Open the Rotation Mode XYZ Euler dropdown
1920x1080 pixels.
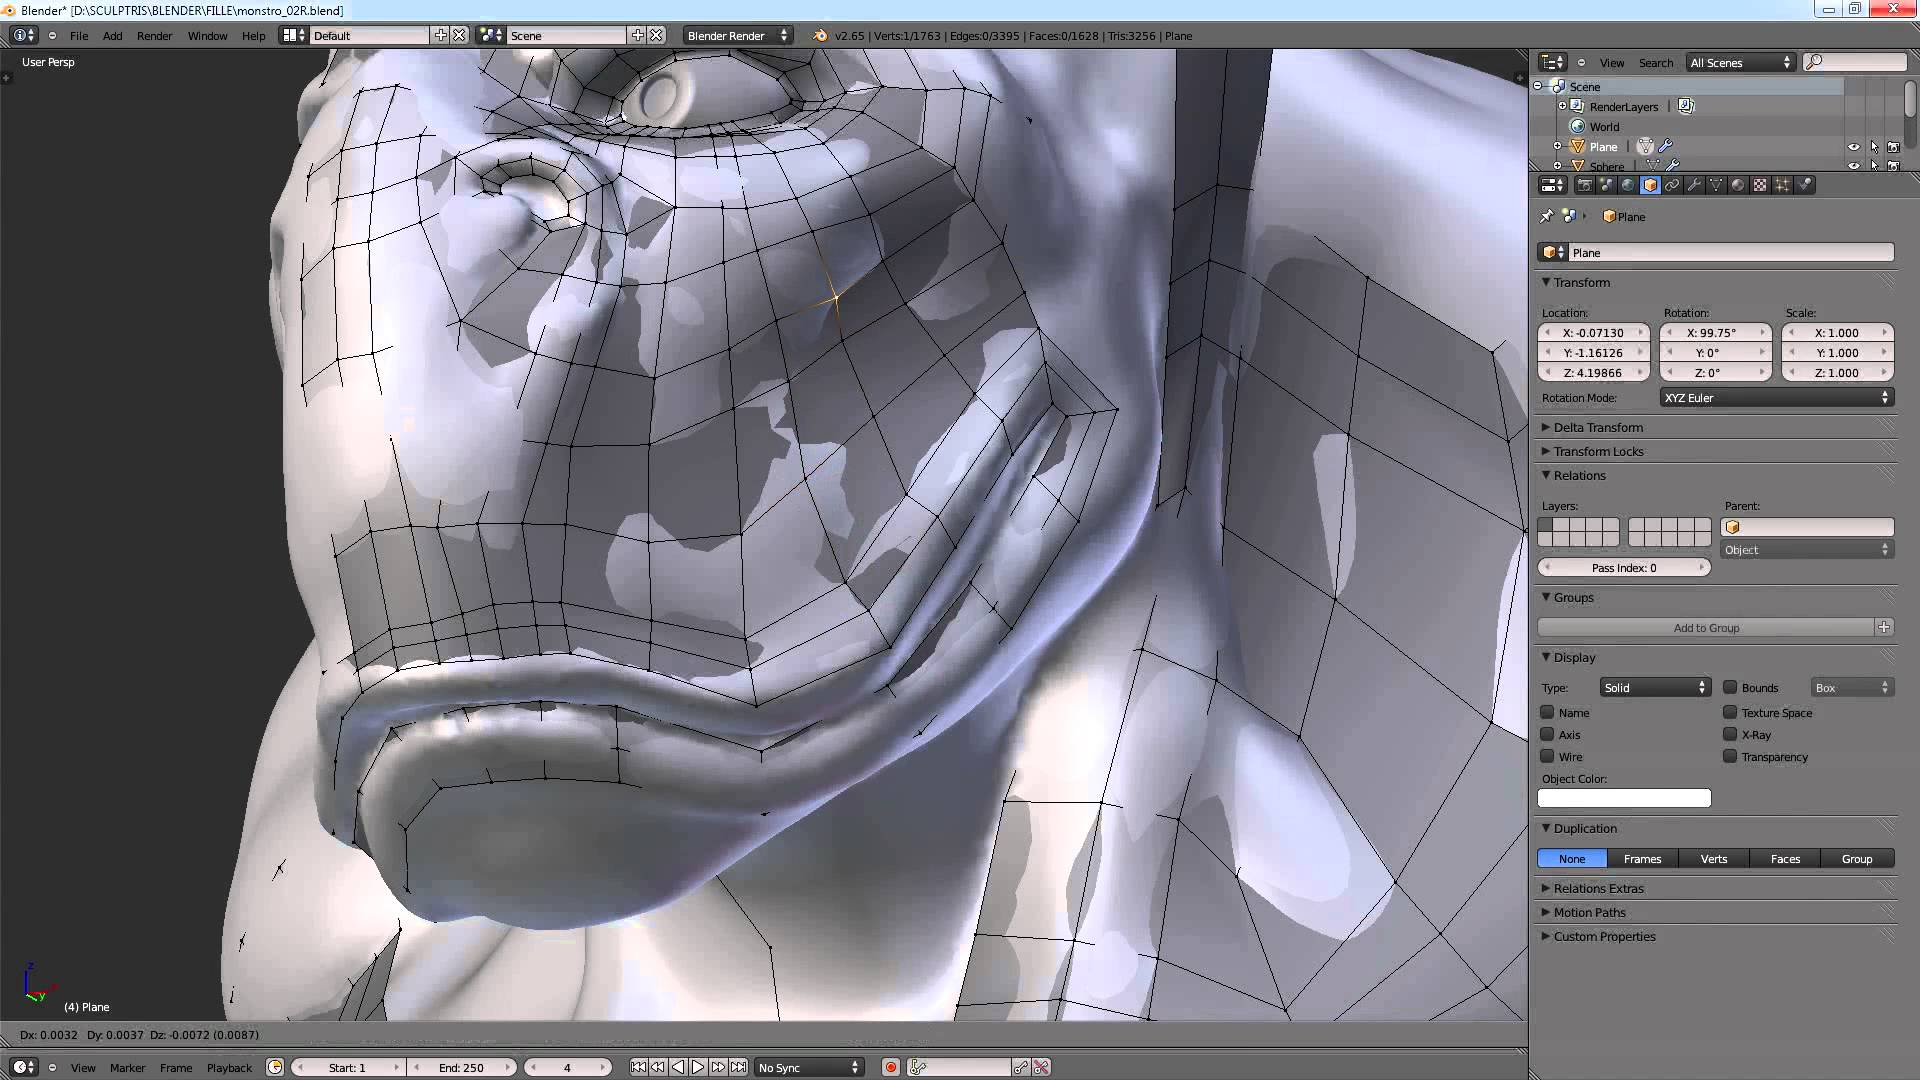(1776, 398)
